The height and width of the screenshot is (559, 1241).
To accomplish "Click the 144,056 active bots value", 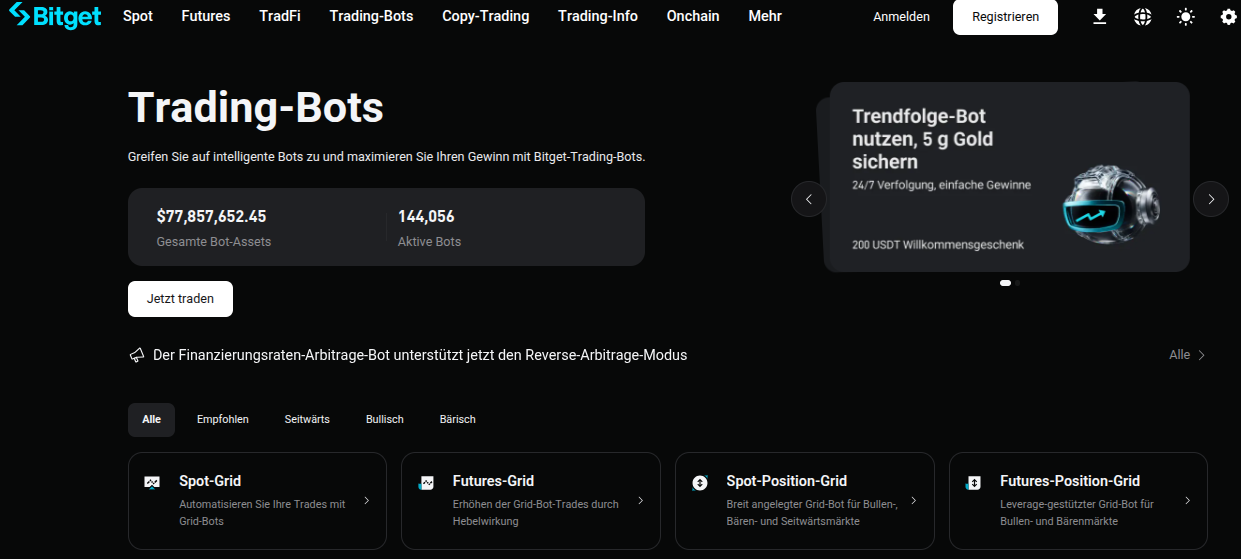I will pos(426,216).
